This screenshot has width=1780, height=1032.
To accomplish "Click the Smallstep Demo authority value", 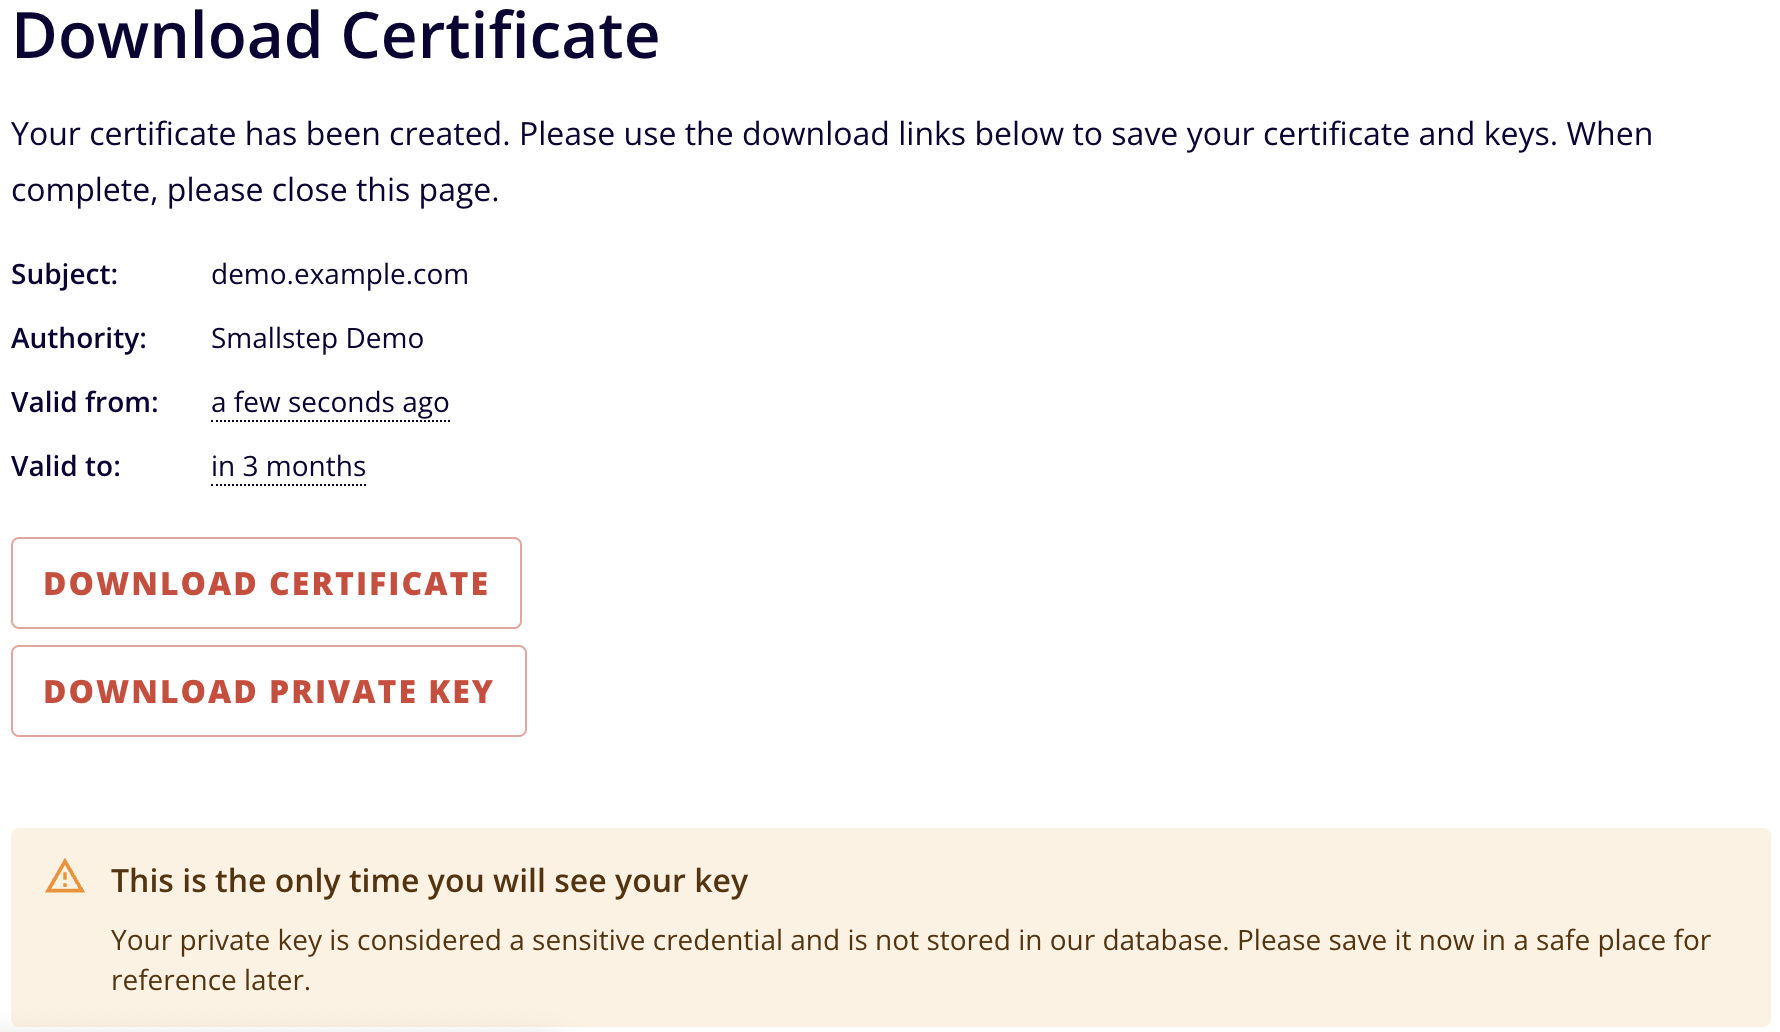I will [x=317, y=338].
